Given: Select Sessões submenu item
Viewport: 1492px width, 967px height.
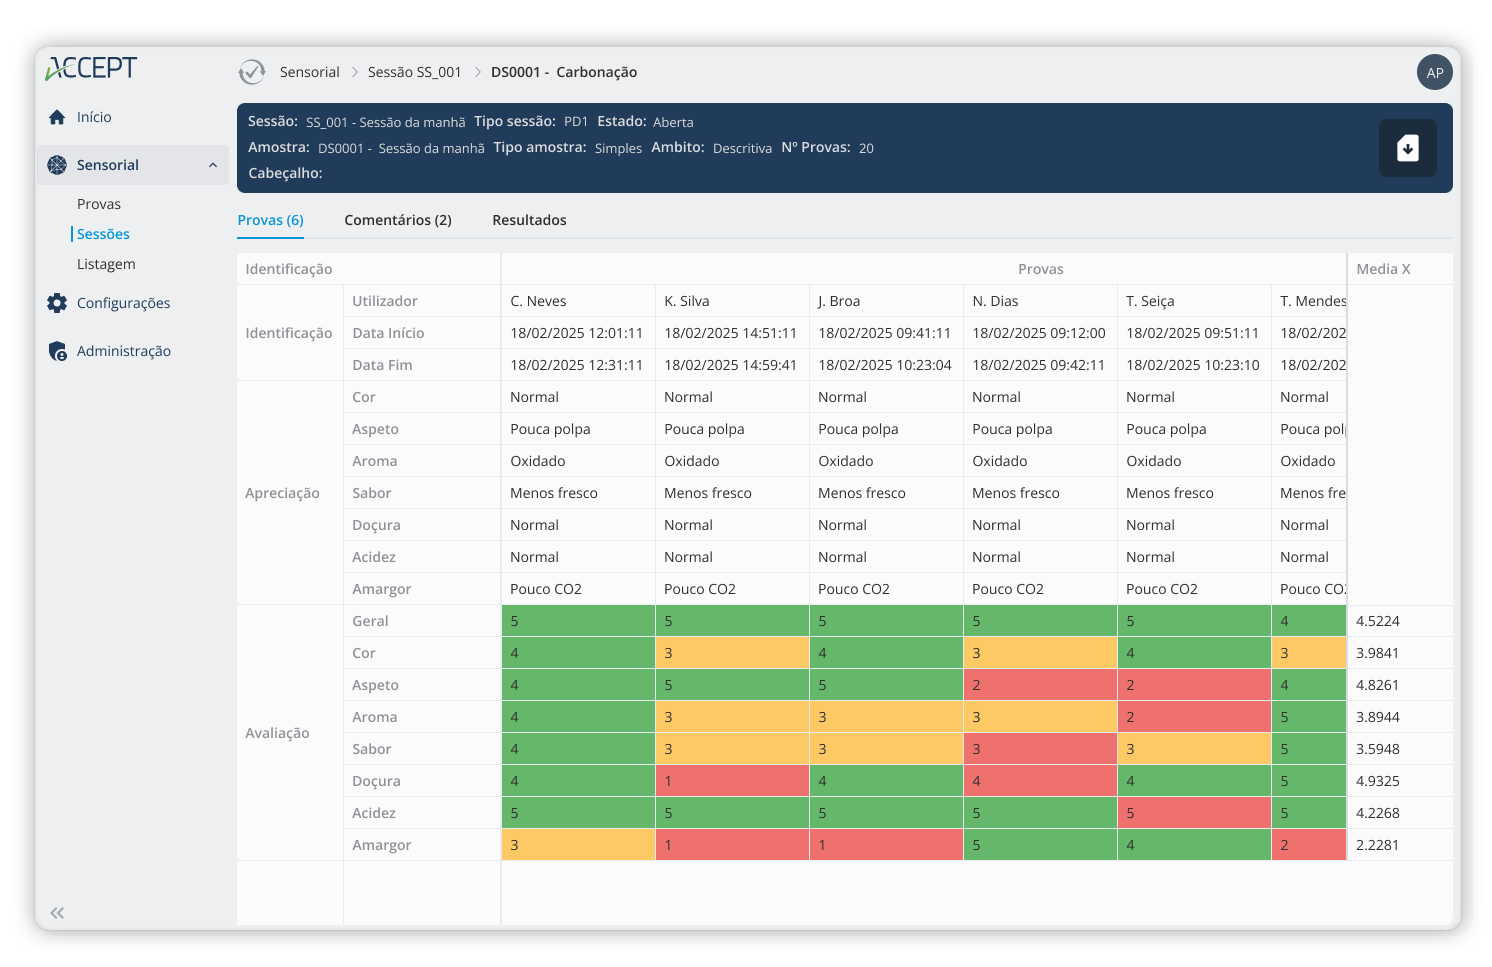Looking at the screenshot, I should coord(103,234).
